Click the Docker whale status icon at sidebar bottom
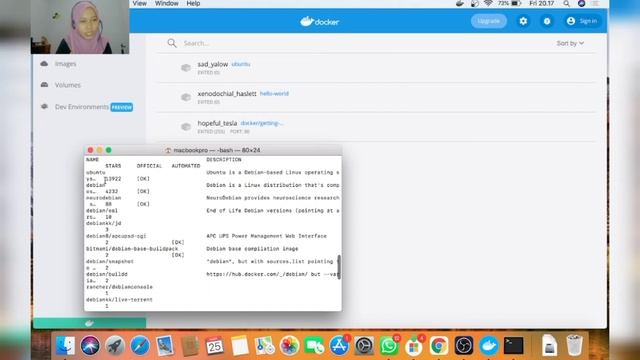The height and width of the screenshot is (360, 640). click(x=89, y=323)
